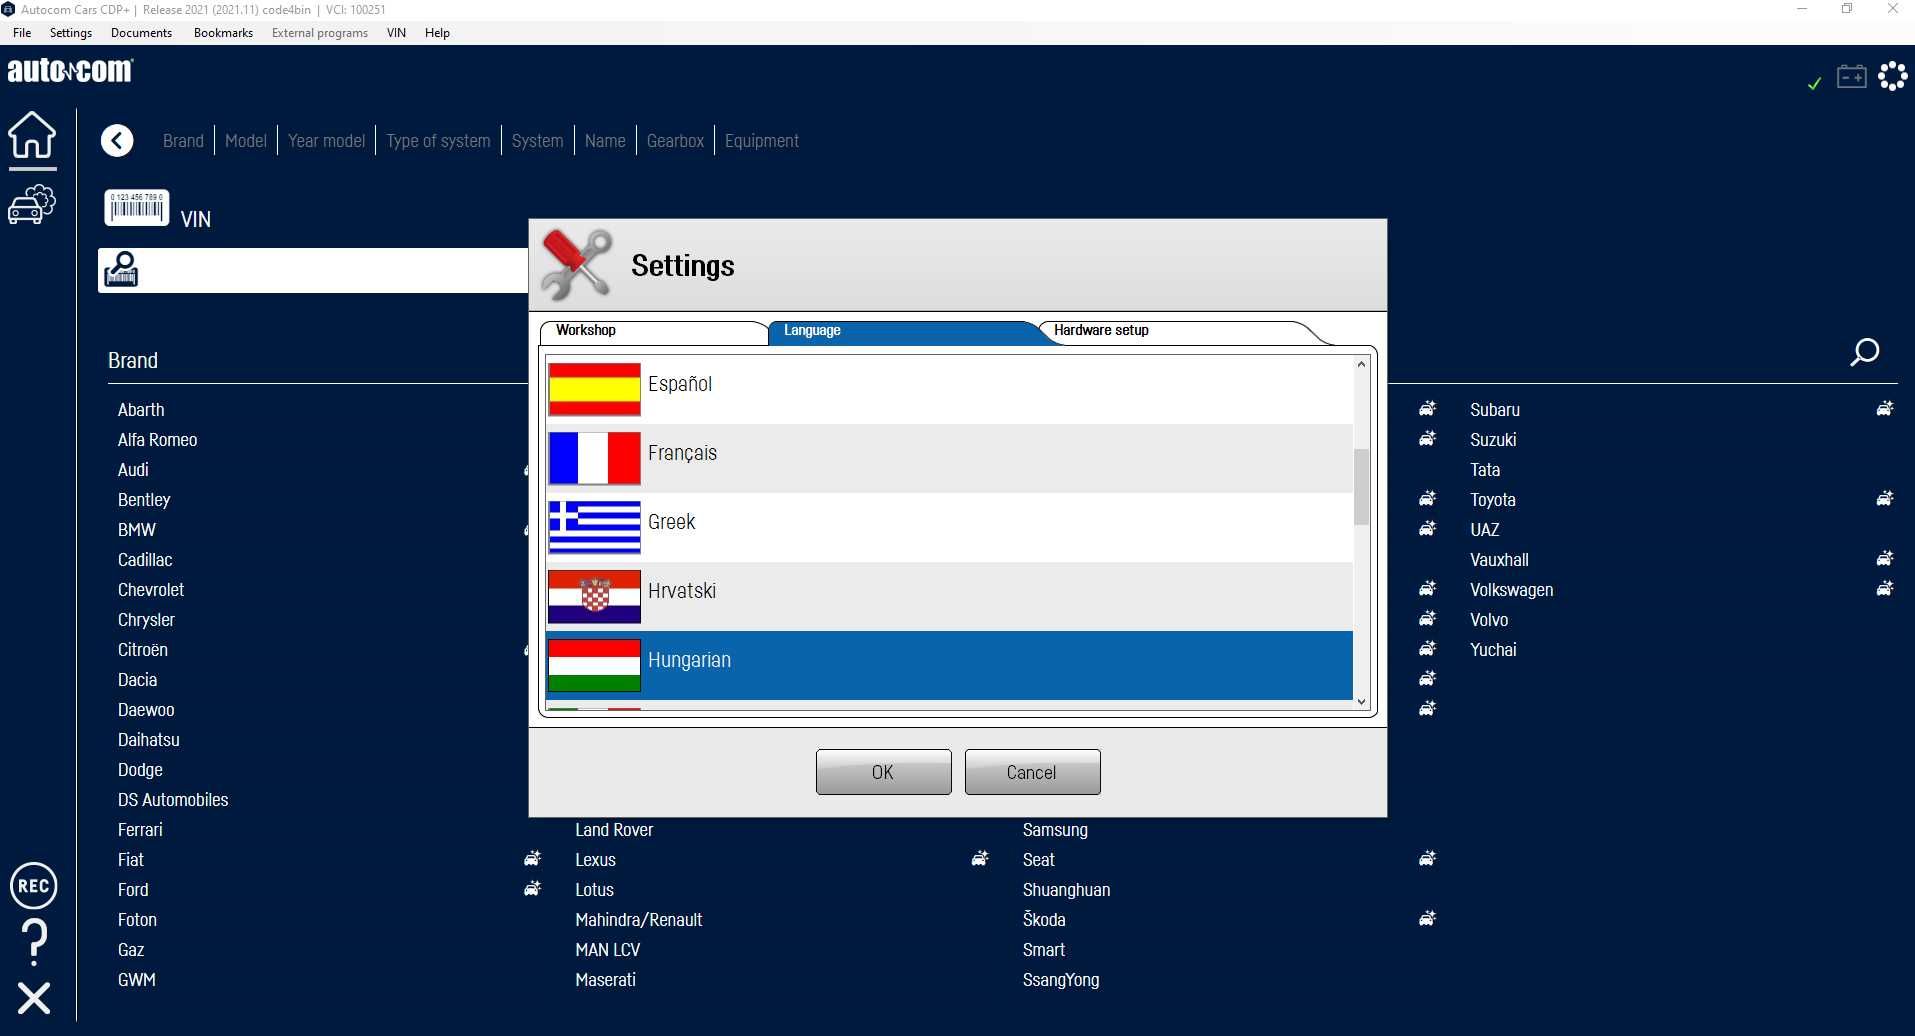Click the X exit icon in sidebar
Image resolution: width=1915 pixels, height=1036 pixels.
click(34, 998)
